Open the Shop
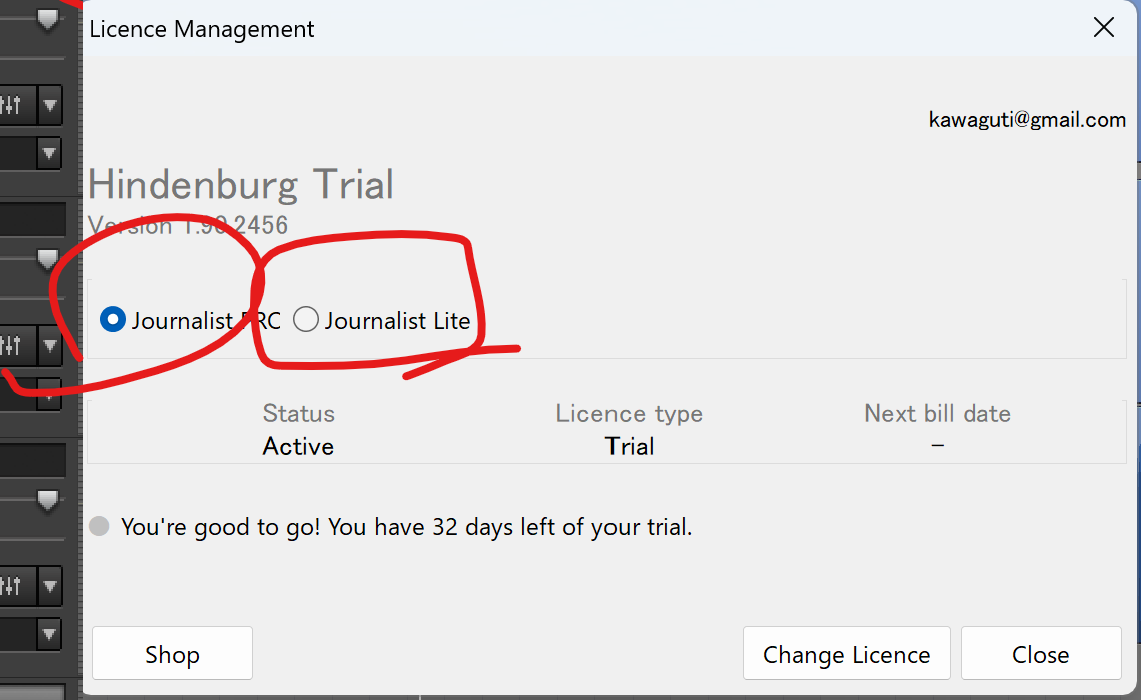The height and width of the screenshot is (700, 1141). point(172,653)
